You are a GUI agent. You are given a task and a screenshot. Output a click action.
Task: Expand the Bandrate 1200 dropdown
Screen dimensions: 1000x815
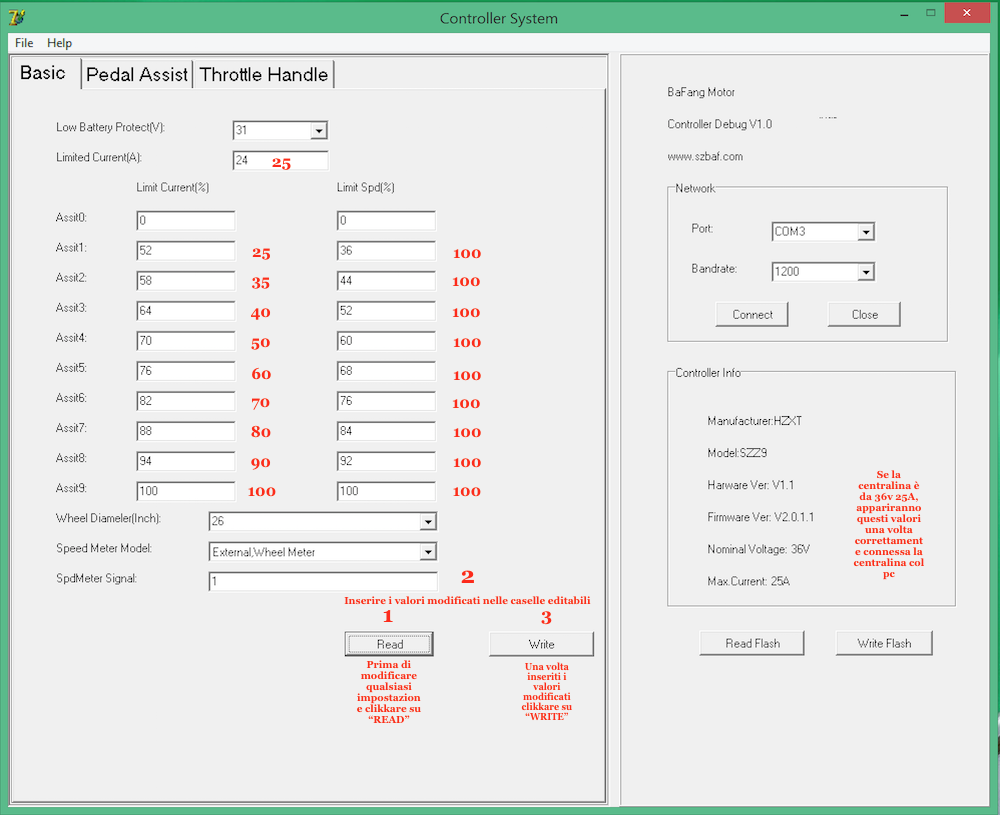[865, 272]
